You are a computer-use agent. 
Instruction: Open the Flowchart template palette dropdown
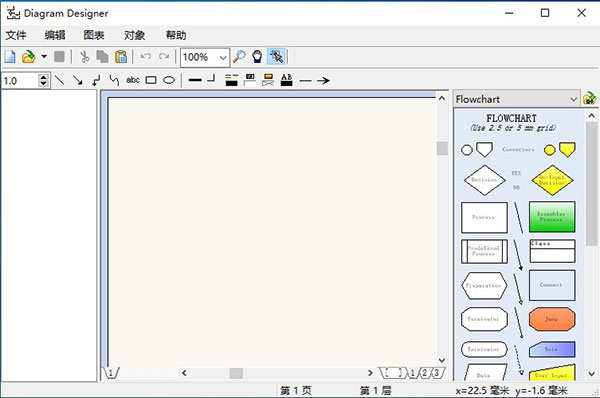coord(517,99)
